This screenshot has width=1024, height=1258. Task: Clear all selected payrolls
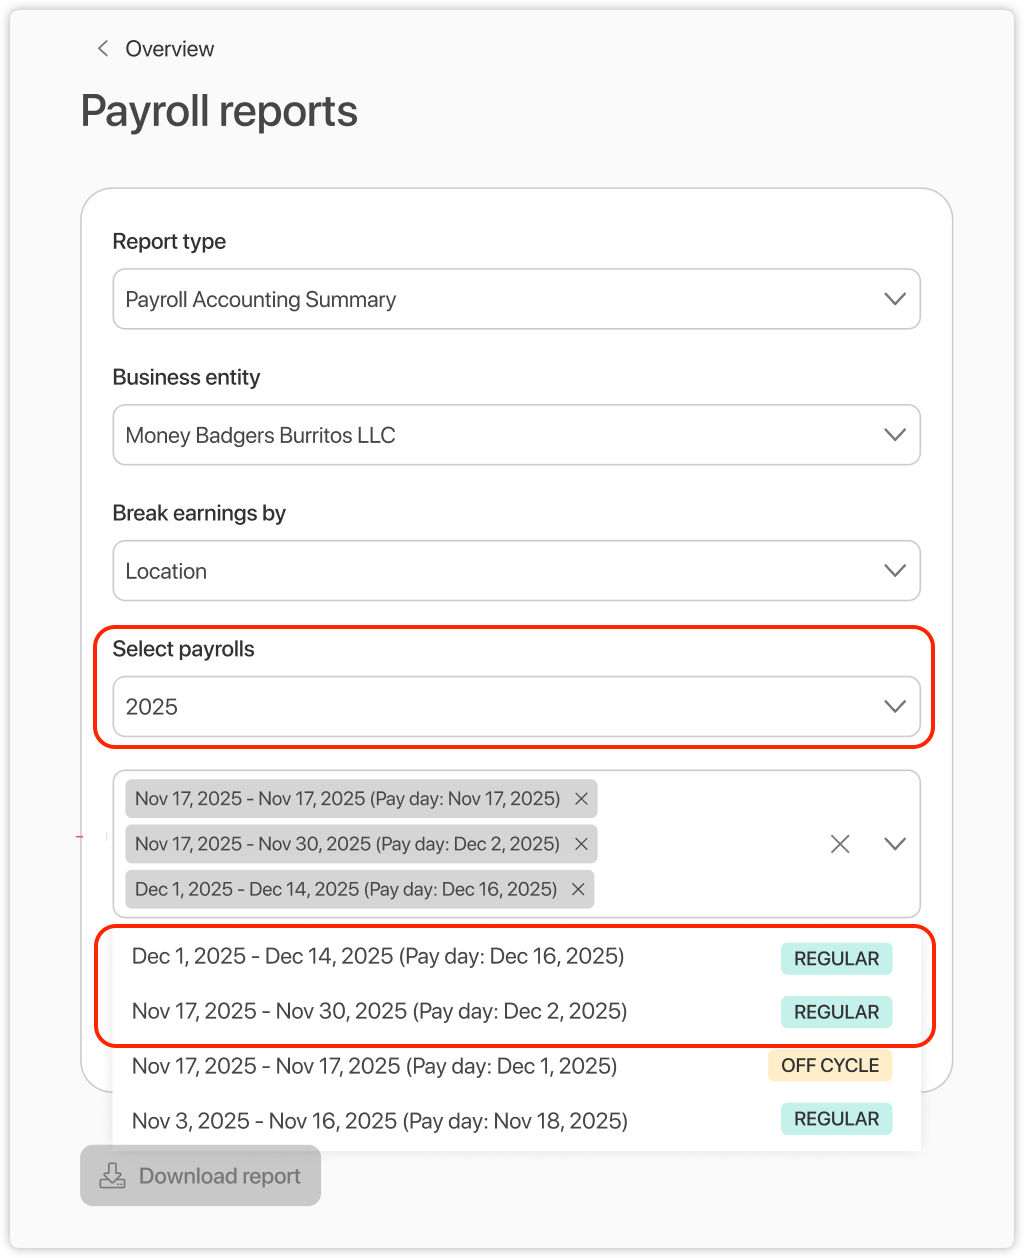(x=840, y=844)
